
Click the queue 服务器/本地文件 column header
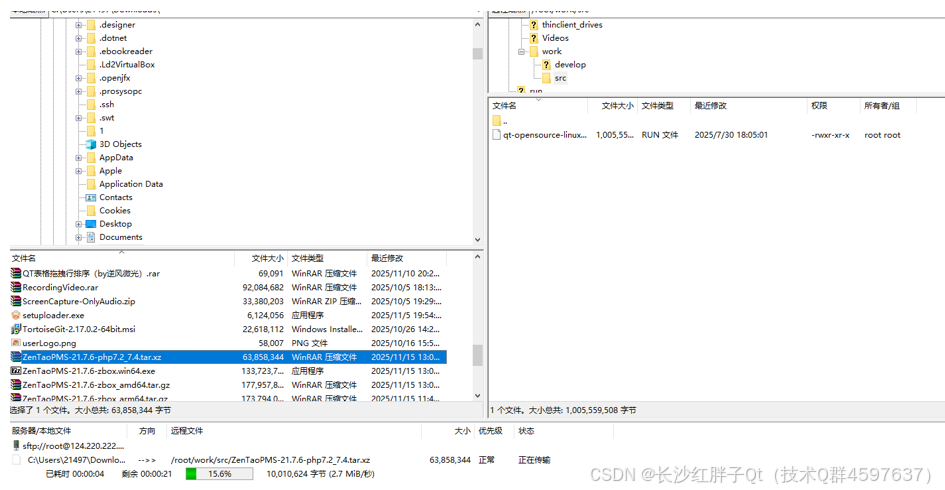click(x=69, y=431)
